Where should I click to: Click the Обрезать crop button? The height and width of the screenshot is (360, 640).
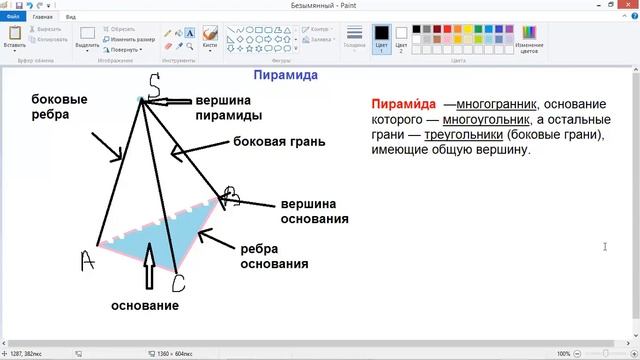pyautogui.click(x=119, y=29)
